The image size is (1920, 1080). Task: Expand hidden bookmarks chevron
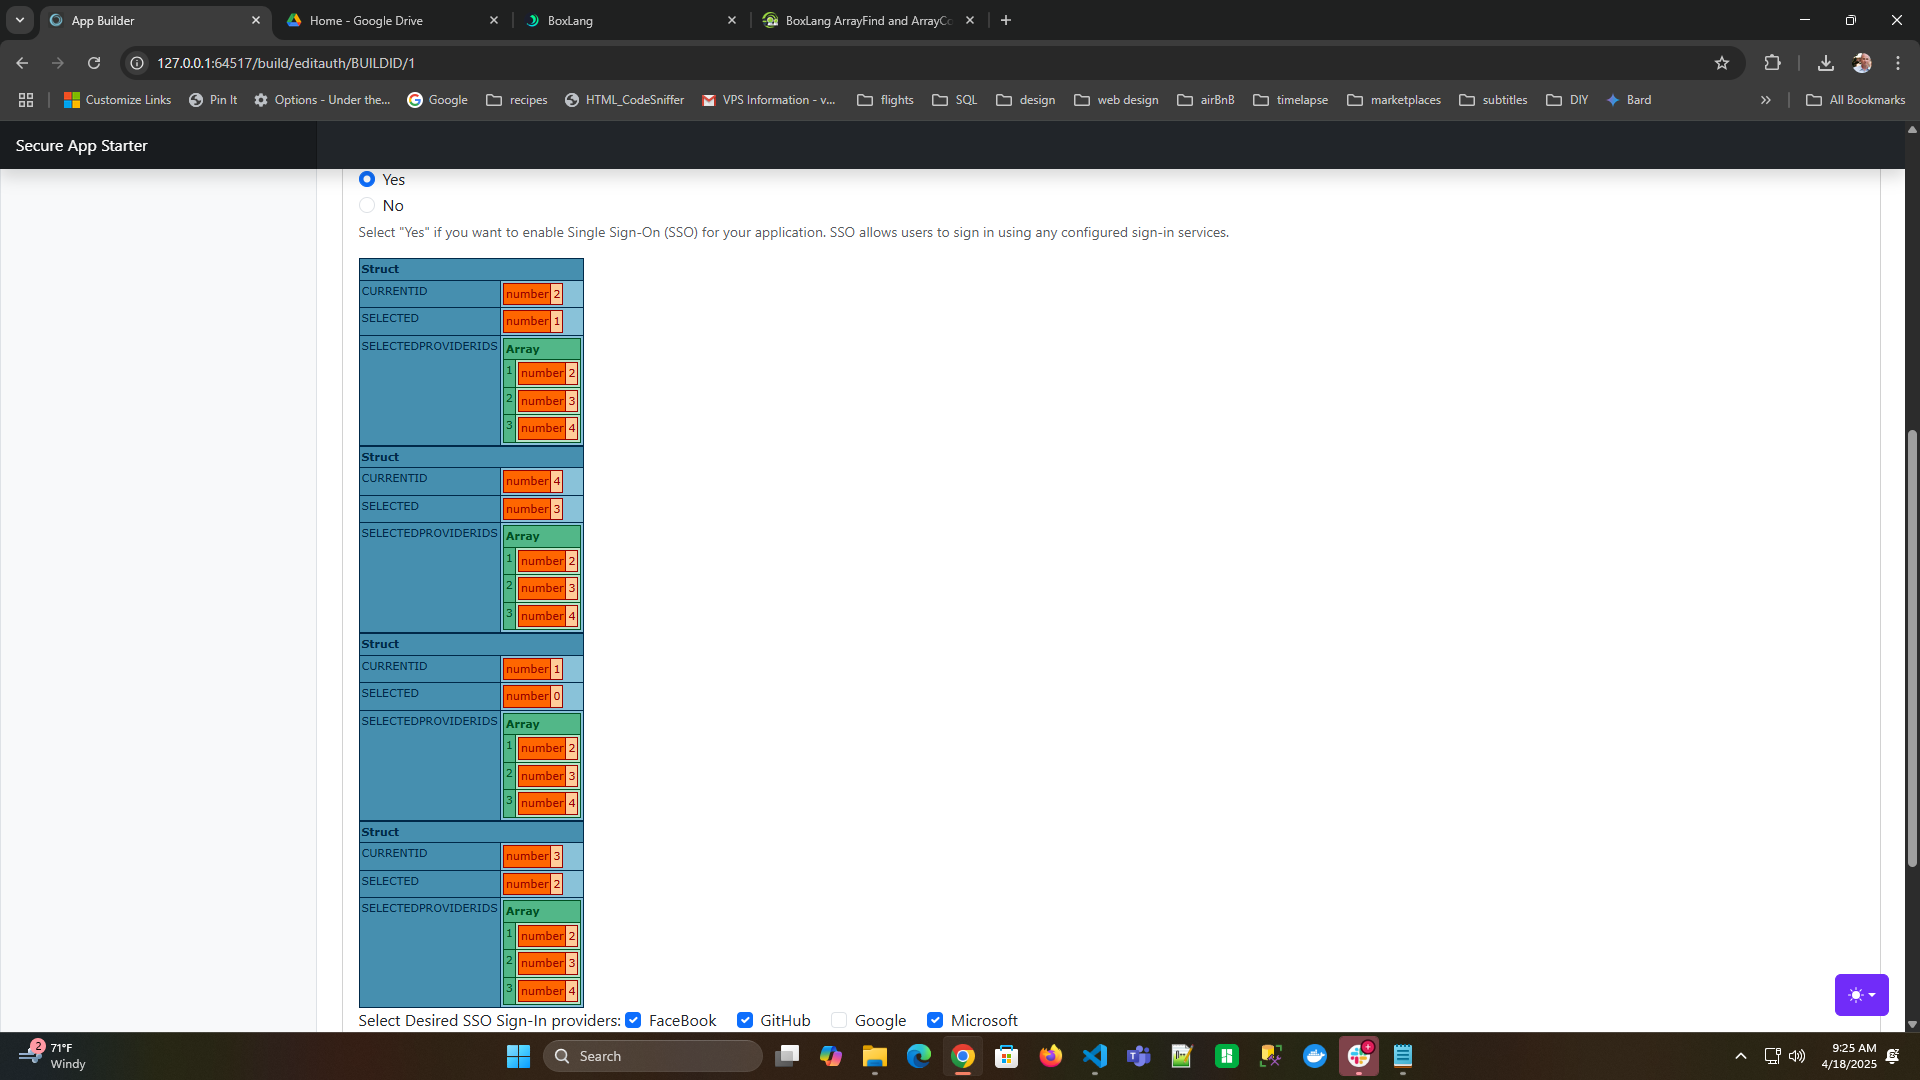pyautogui.click(x=1766, y=100)
